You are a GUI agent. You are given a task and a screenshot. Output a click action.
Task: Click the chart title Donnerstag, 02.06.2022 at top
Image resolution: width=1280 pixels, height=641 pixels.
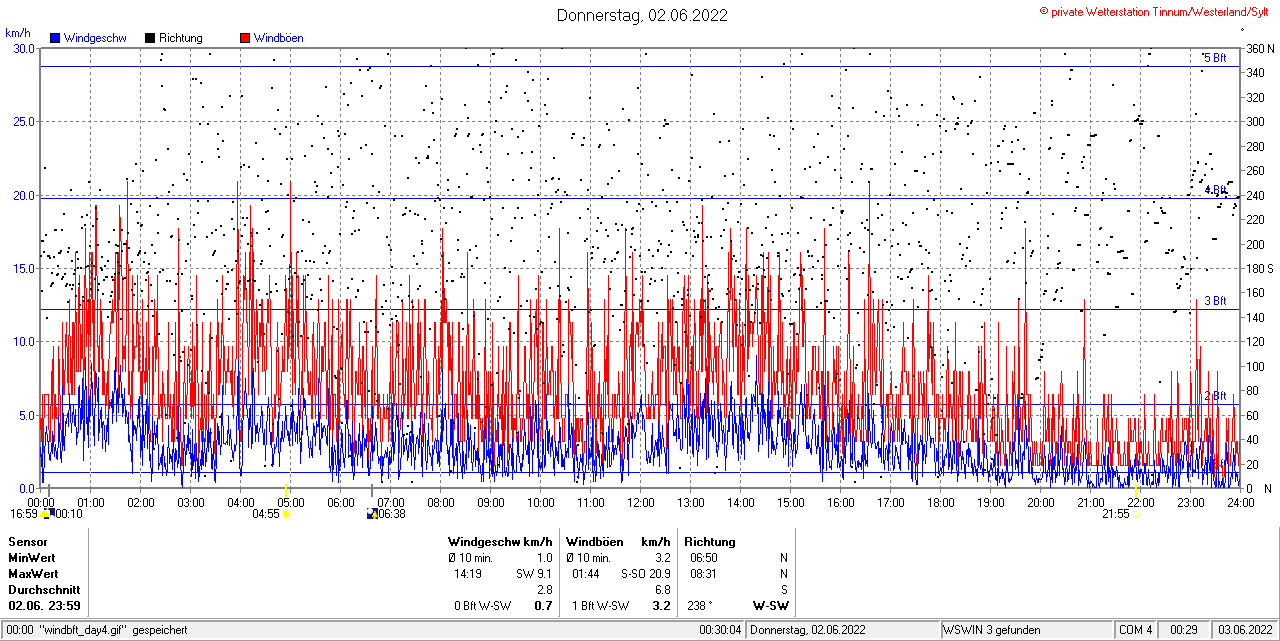click(642, 15)
